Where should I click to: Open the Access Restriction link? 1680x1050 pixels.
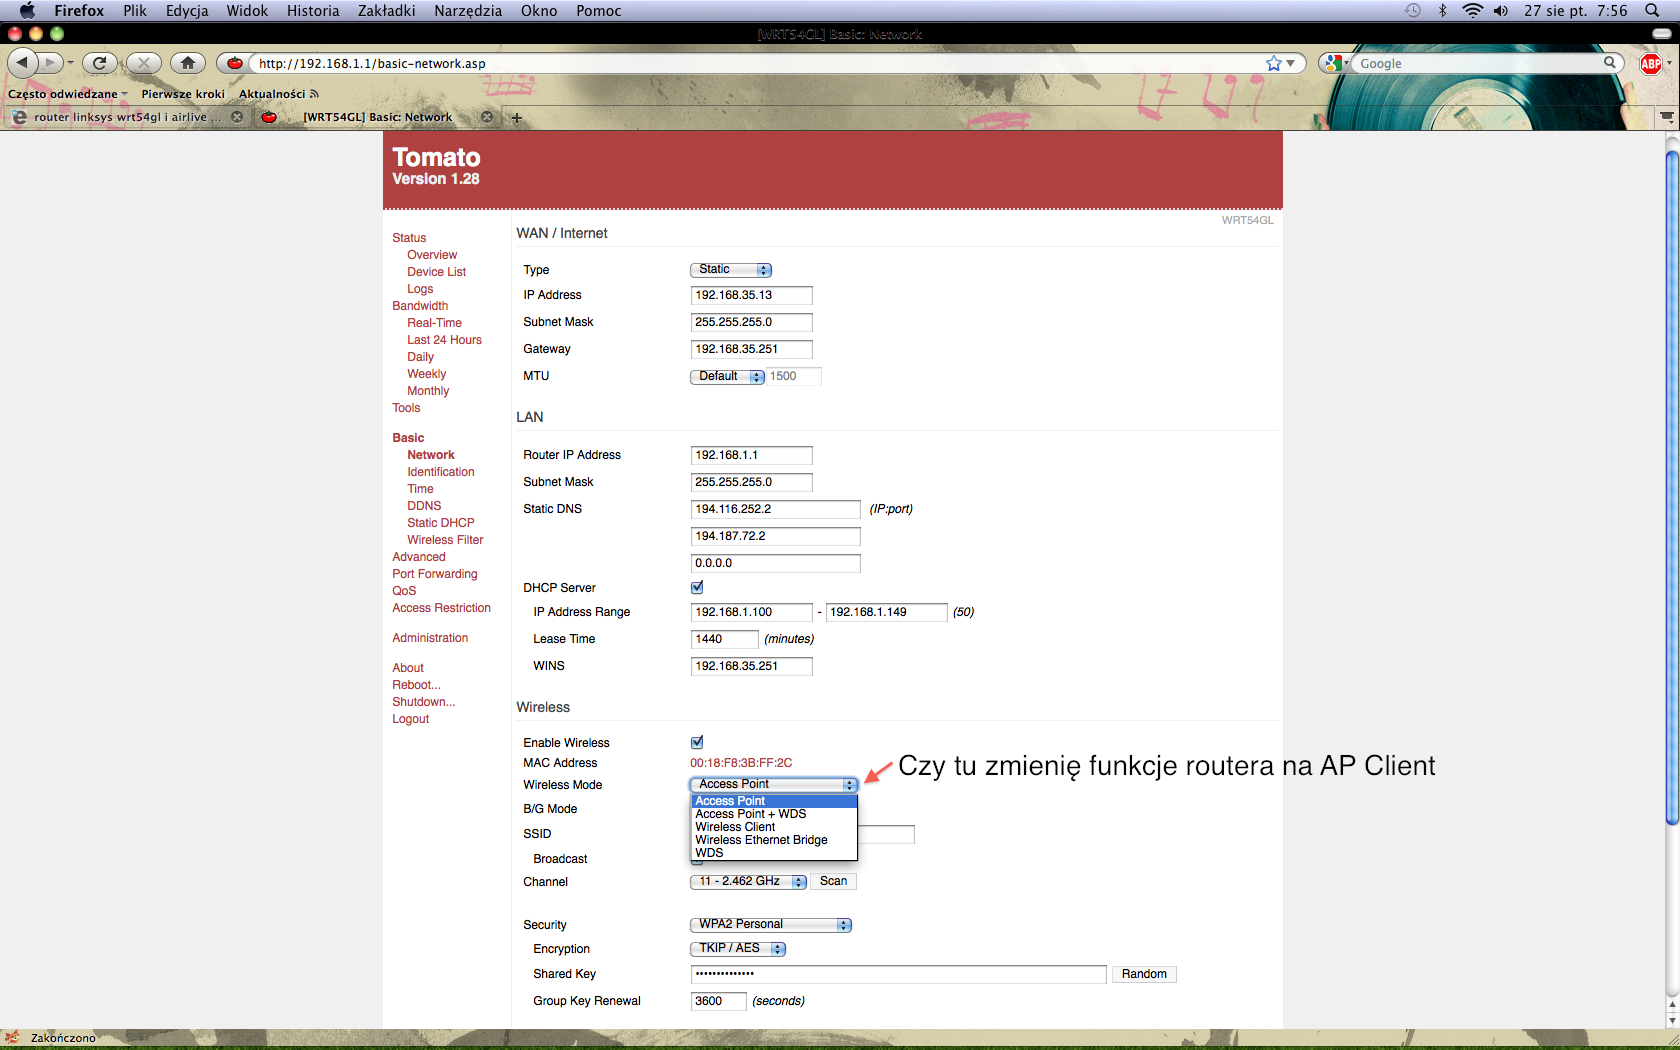point(442,608)
